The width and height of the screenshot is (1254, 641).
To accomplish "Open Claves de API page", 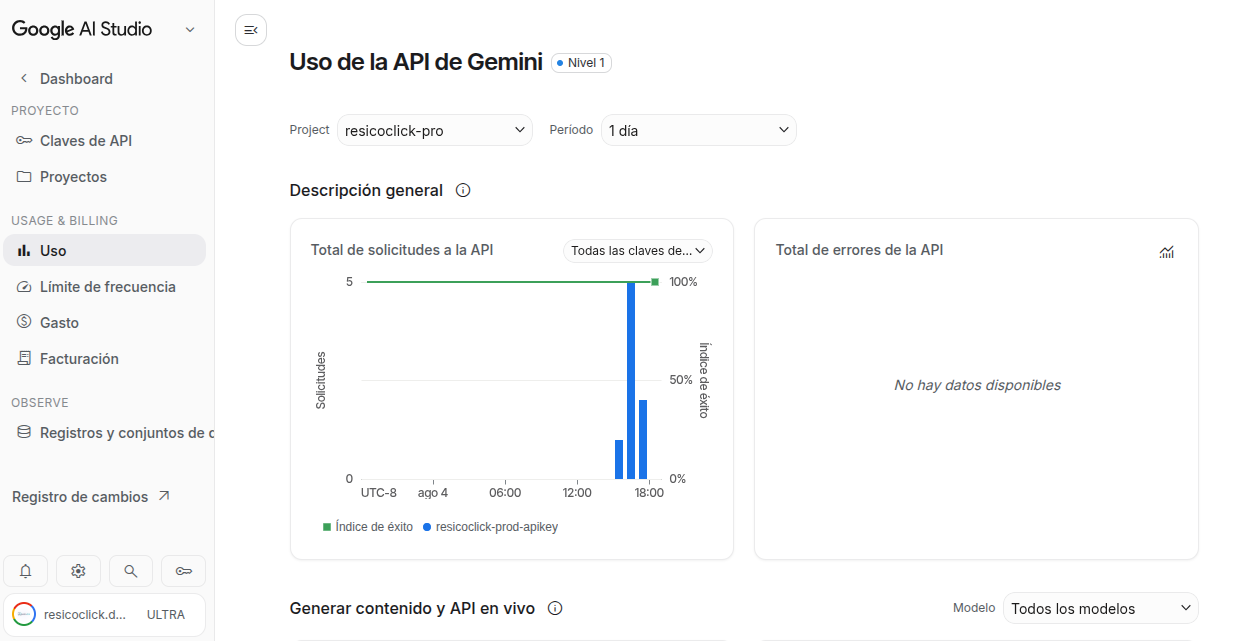I will tap(104, 141).
